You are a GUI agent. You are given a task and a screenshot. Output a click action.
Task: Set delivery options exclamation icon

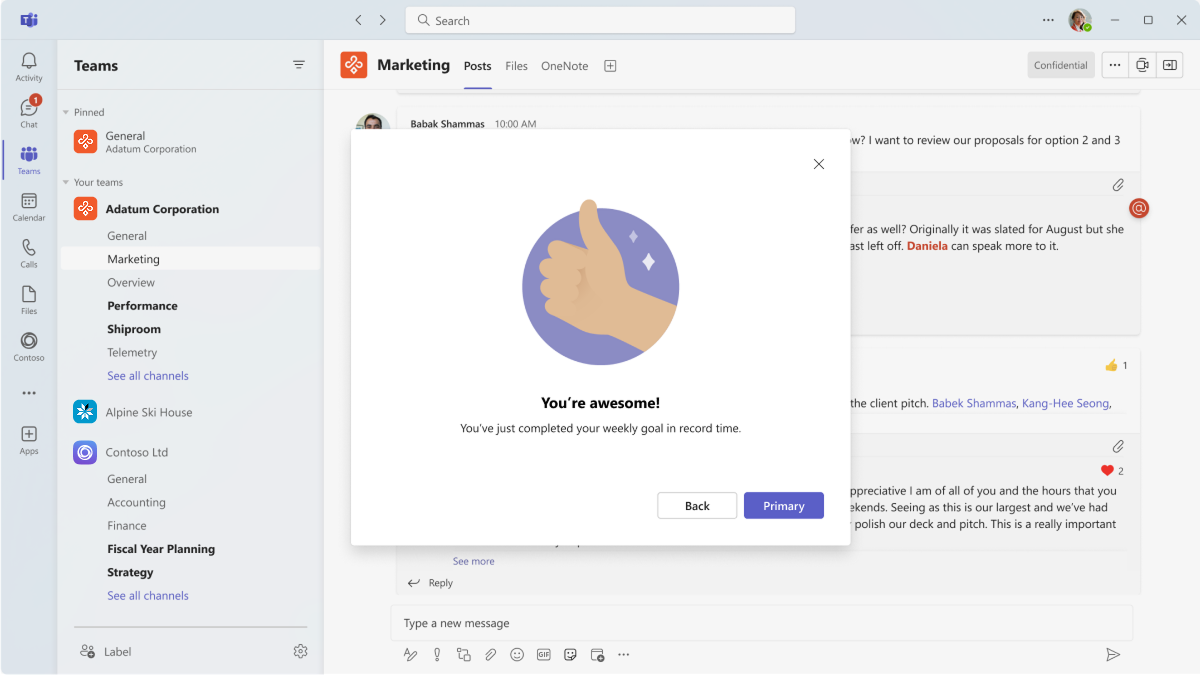437,655
